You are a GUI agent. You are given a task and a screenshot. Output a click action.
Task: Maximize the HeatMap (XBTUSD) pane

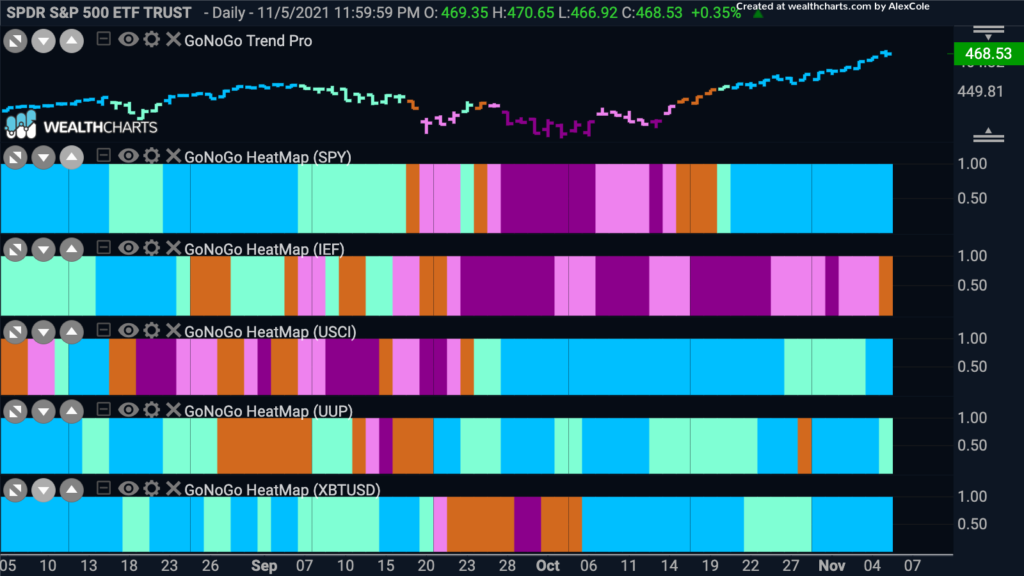point(15,490)
